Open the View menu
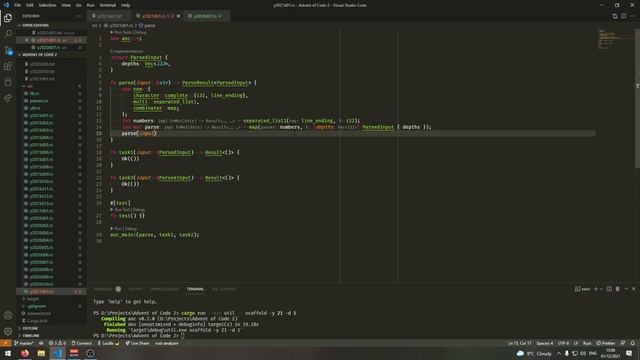 click(66, 5)
